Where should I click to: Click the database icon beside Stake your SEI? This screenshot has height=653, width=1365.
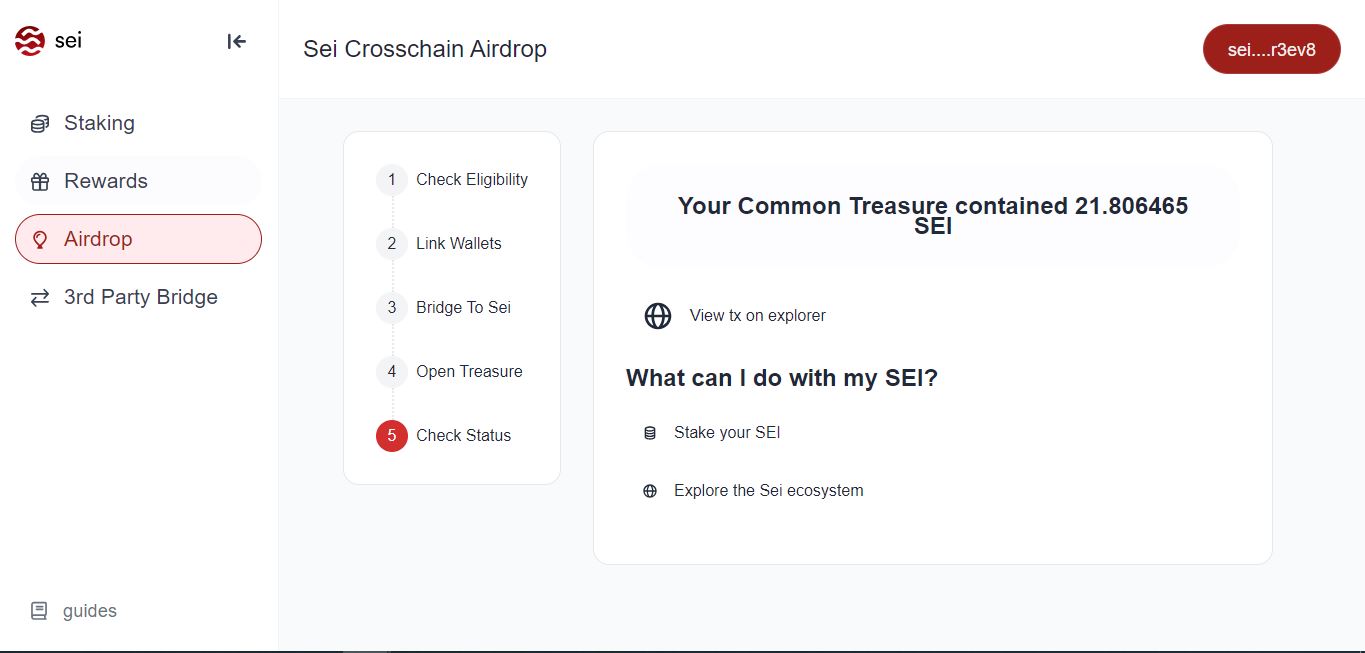[x=650, y=433]
